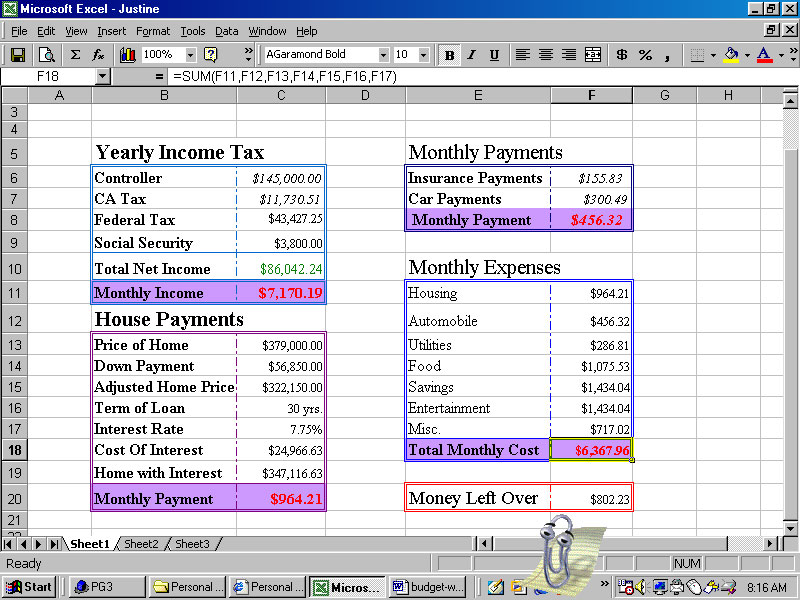The width and height of the screenshot is (800, 600).
Task: Apply the yellow Fill Color swatch
Action: 731,55
